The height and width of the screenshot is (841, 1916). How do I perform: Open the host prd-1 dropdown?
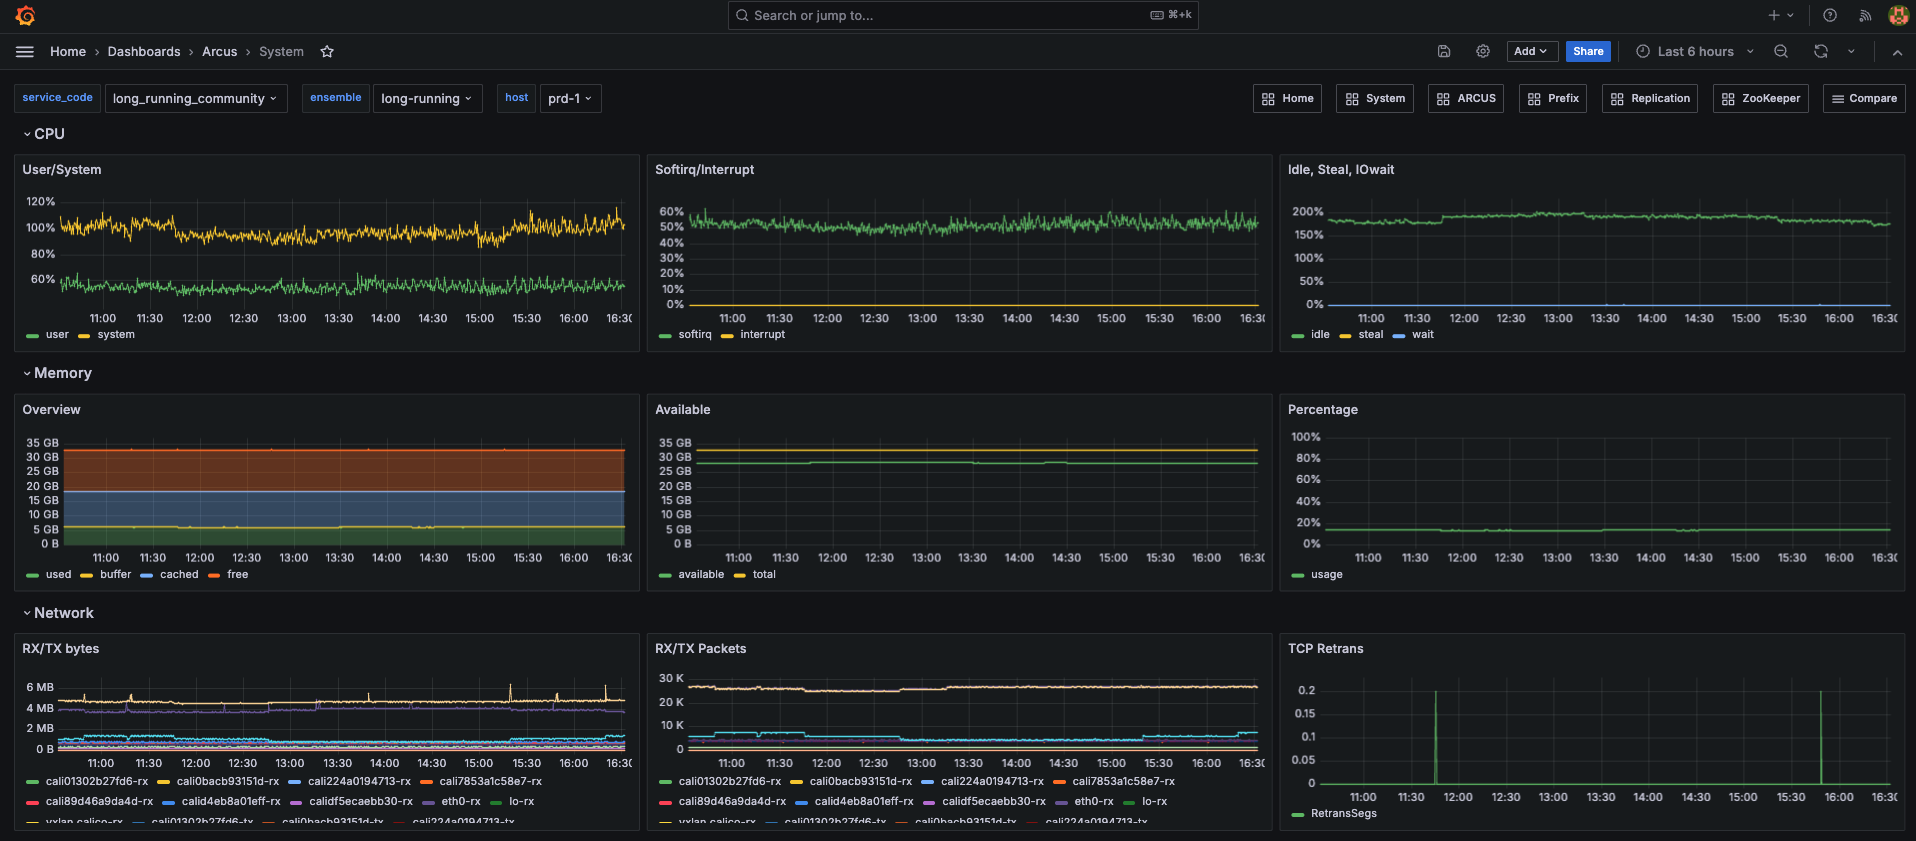tap(570, 99)
